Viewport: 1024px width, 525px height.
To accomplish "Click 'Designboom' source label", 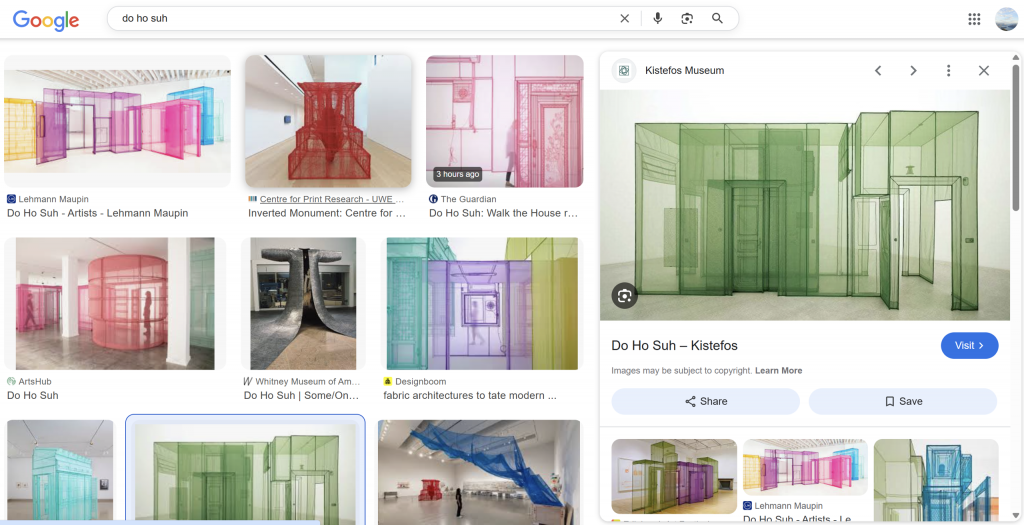I will [421, 381].
